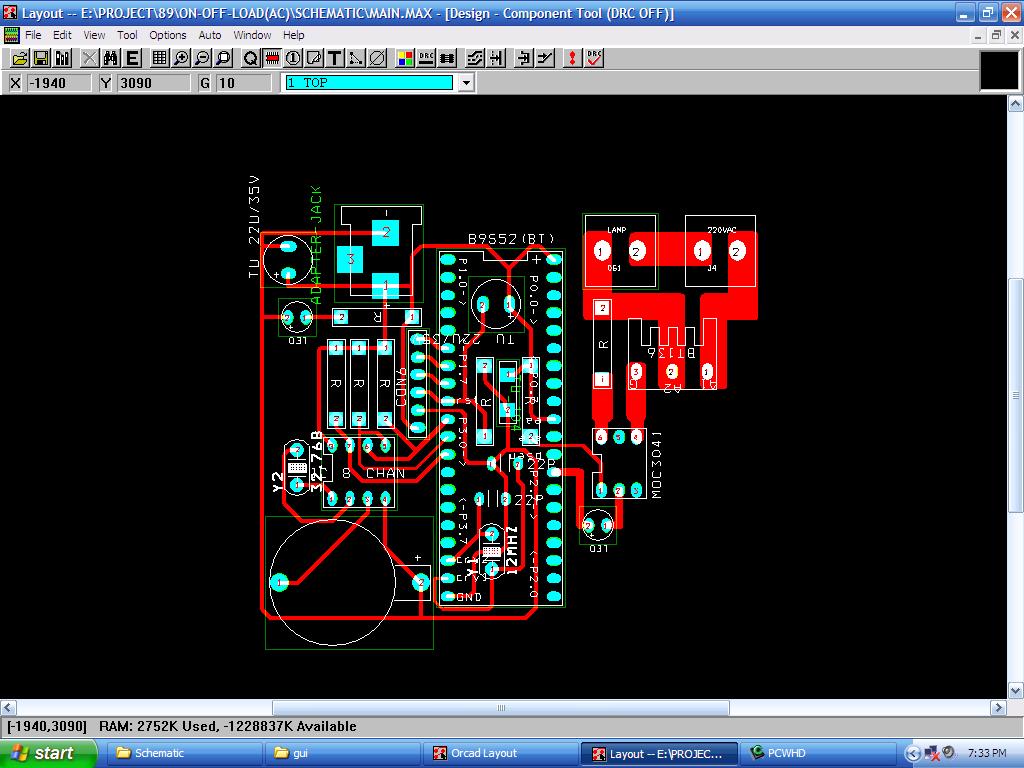1024x768 pixels.
Task: Open the Library Manager toolbar icon
Action: coord(63,59)
